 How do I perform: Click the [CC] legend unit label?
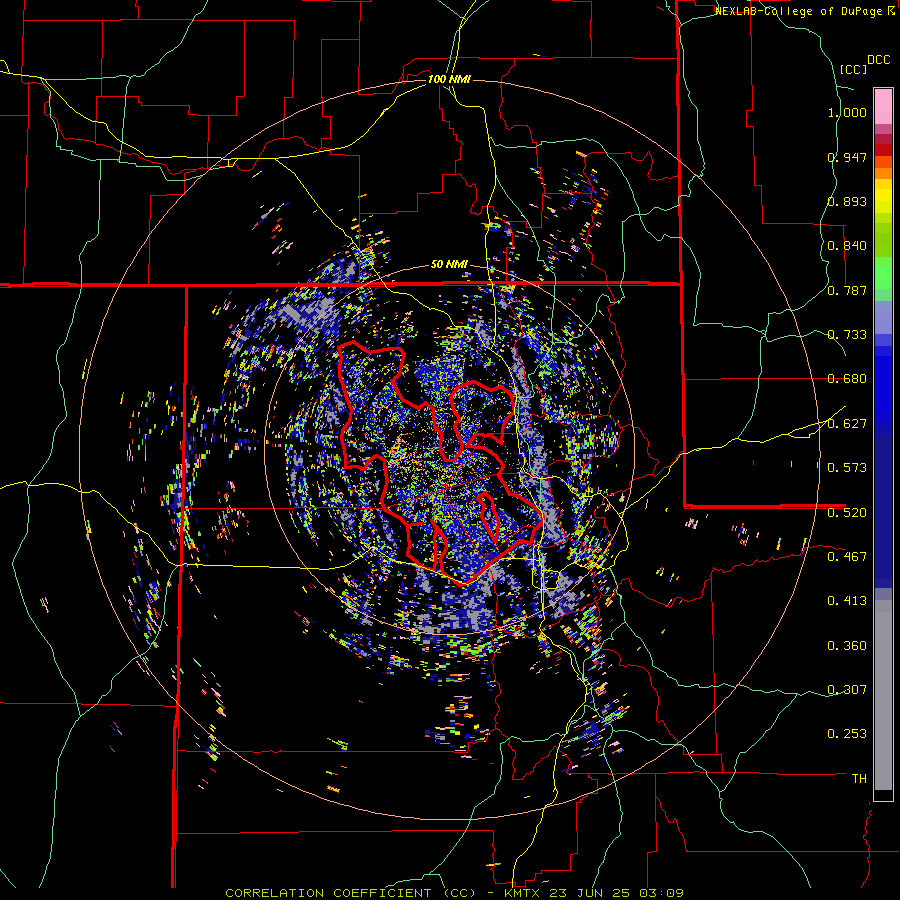click(x=854, y=69)
